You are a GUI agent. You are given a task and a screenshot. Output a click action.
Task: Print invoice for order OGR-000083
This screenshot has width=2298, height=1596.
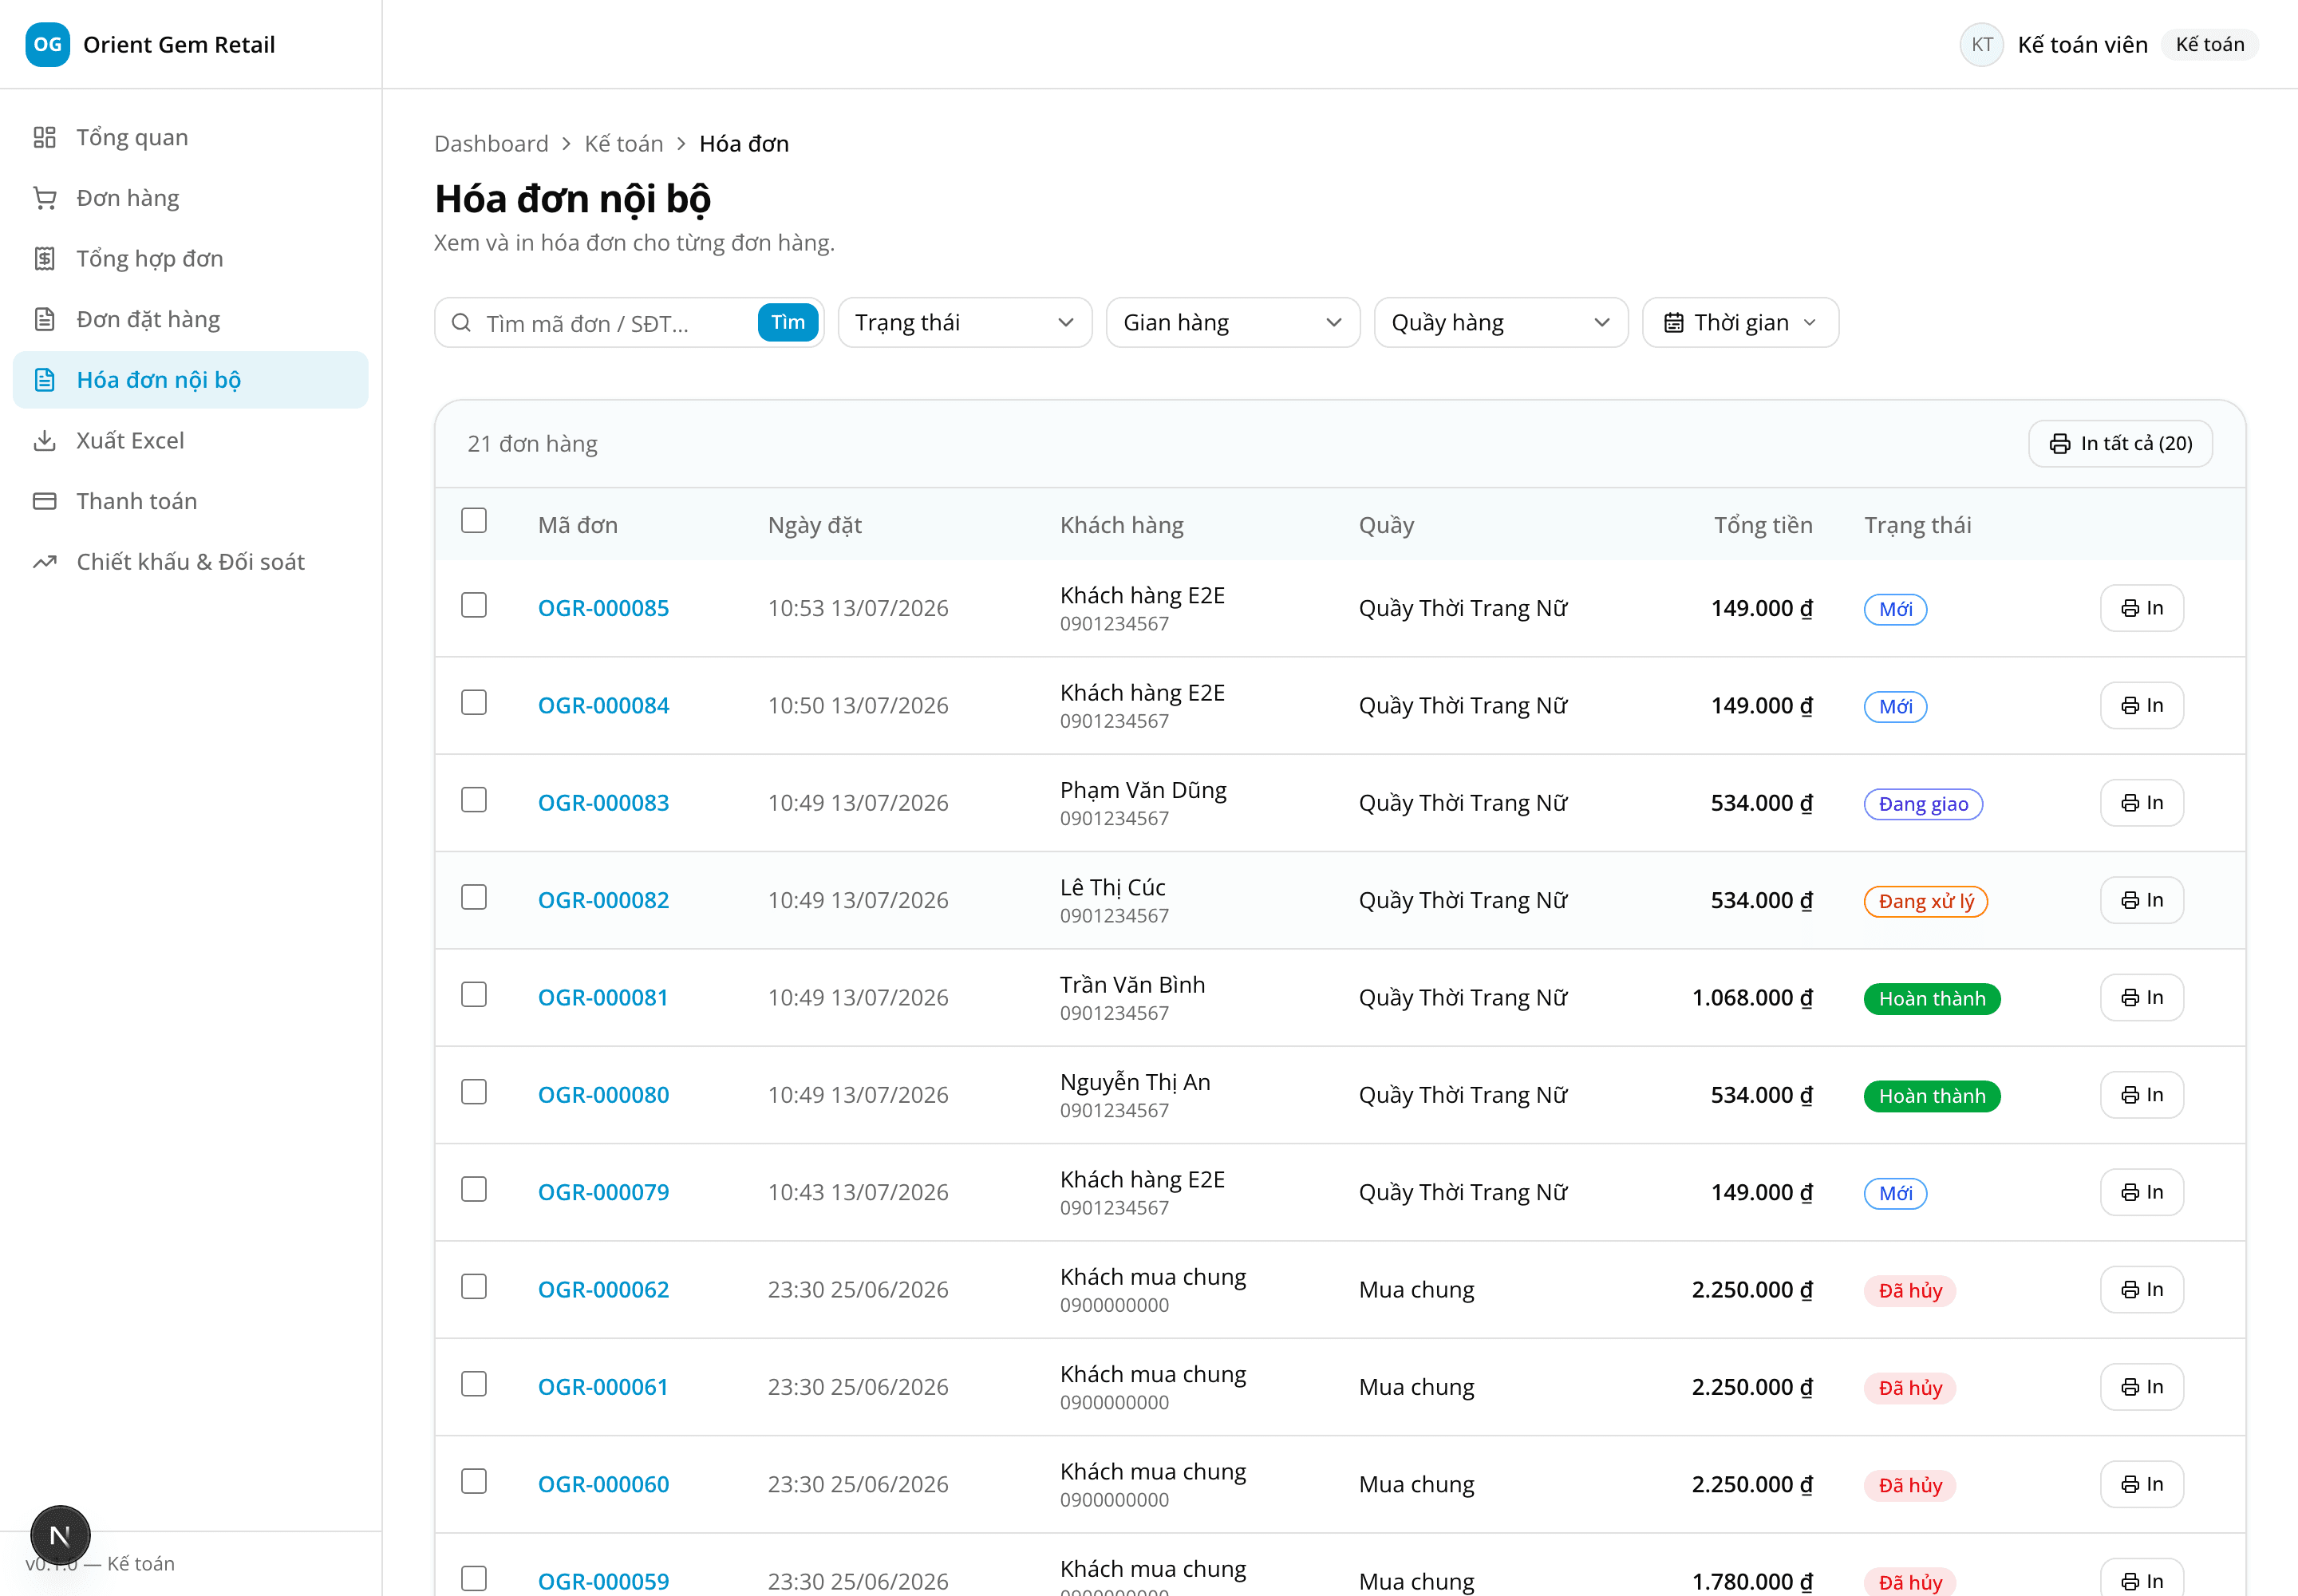2142,803
